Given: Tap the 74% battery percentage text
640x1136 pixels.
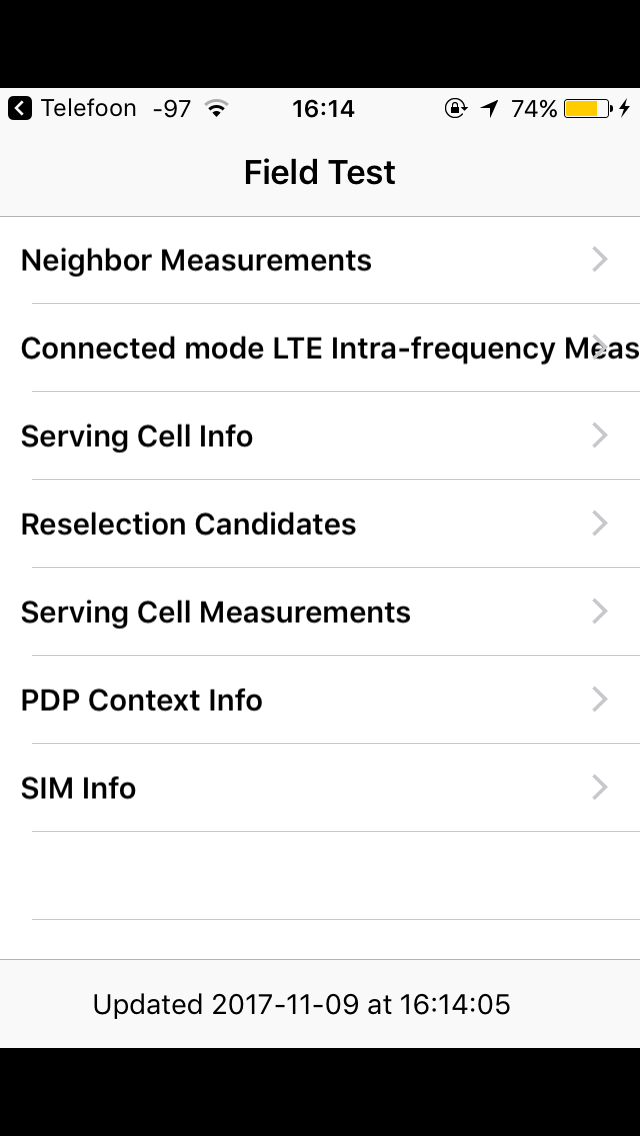Looking at the screenshot, I should tap(534, 108).
